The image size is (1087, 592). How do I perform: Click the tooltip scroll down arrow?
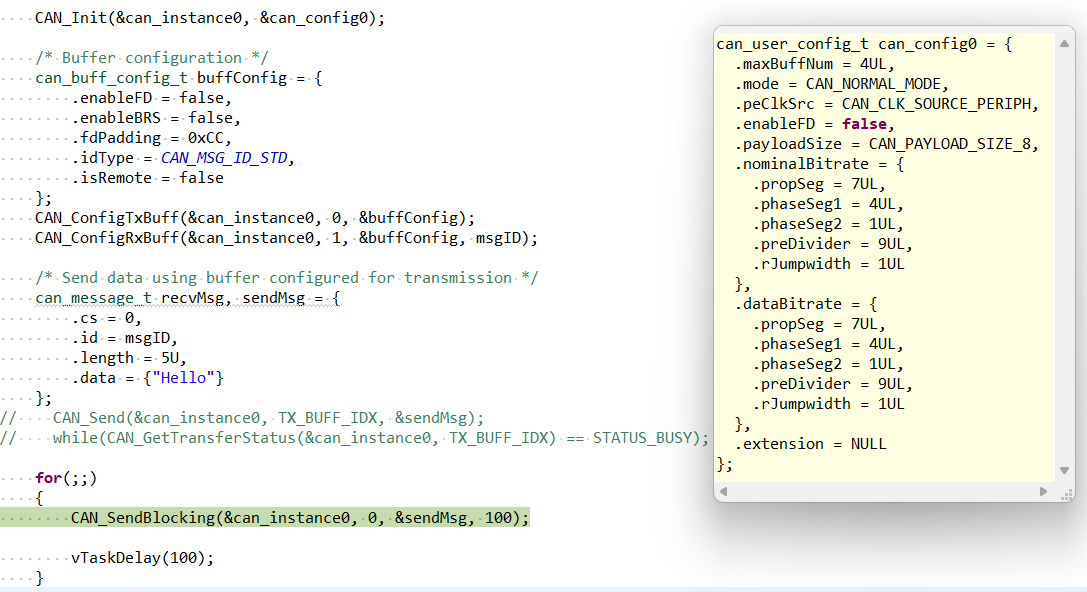(1064, 470)
